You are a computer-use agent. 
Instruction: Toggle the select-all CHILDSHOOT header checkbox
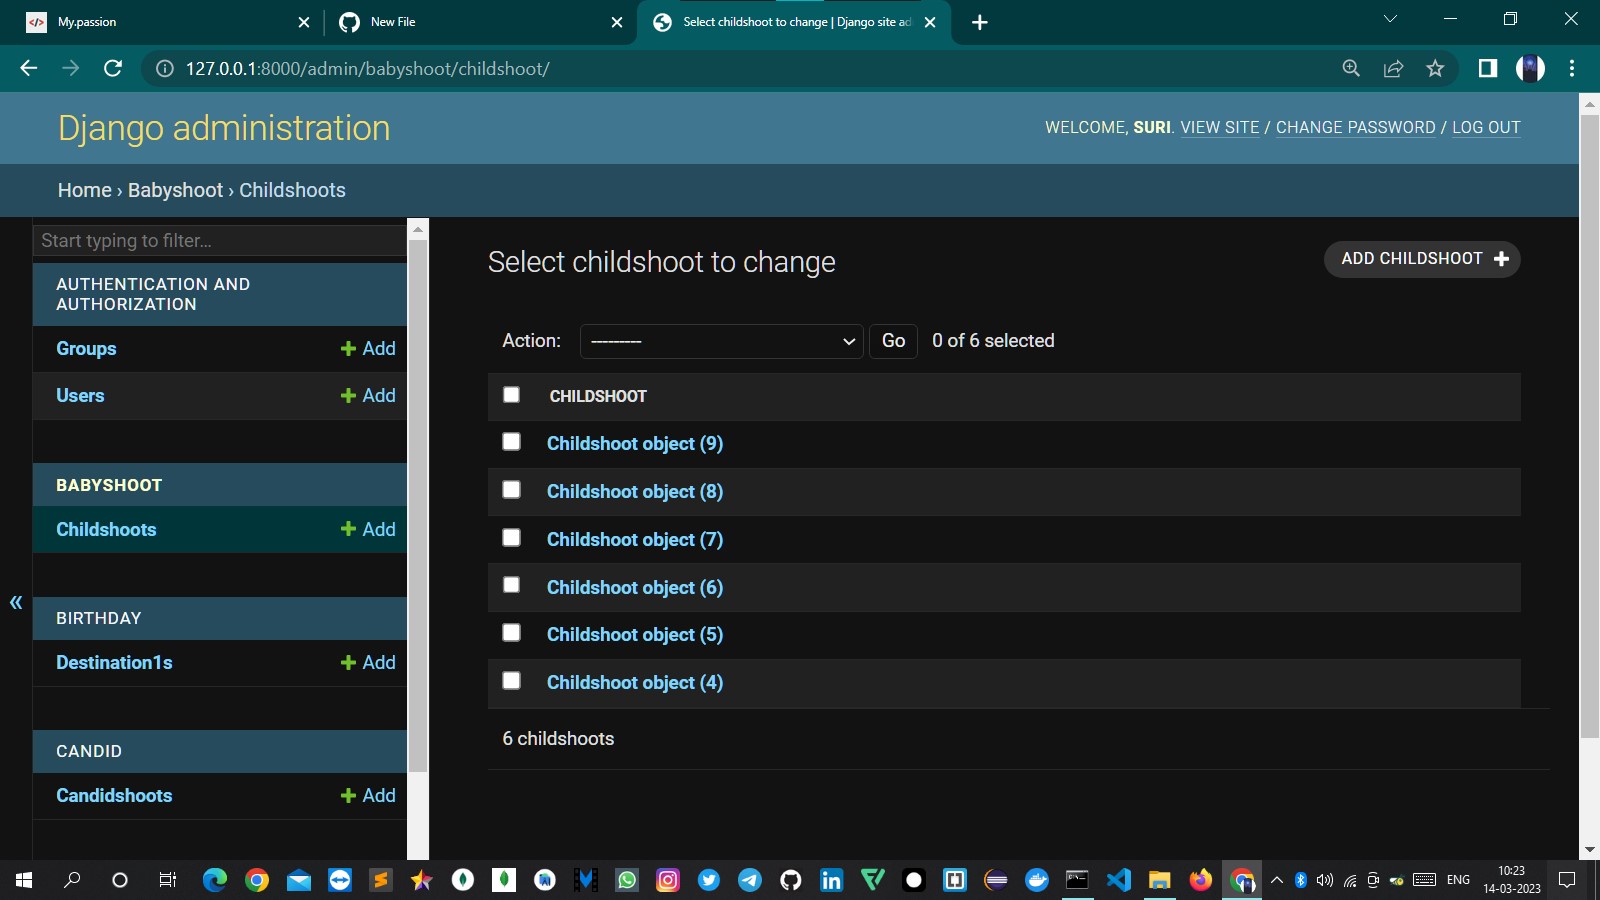click(x=511, y=395)
